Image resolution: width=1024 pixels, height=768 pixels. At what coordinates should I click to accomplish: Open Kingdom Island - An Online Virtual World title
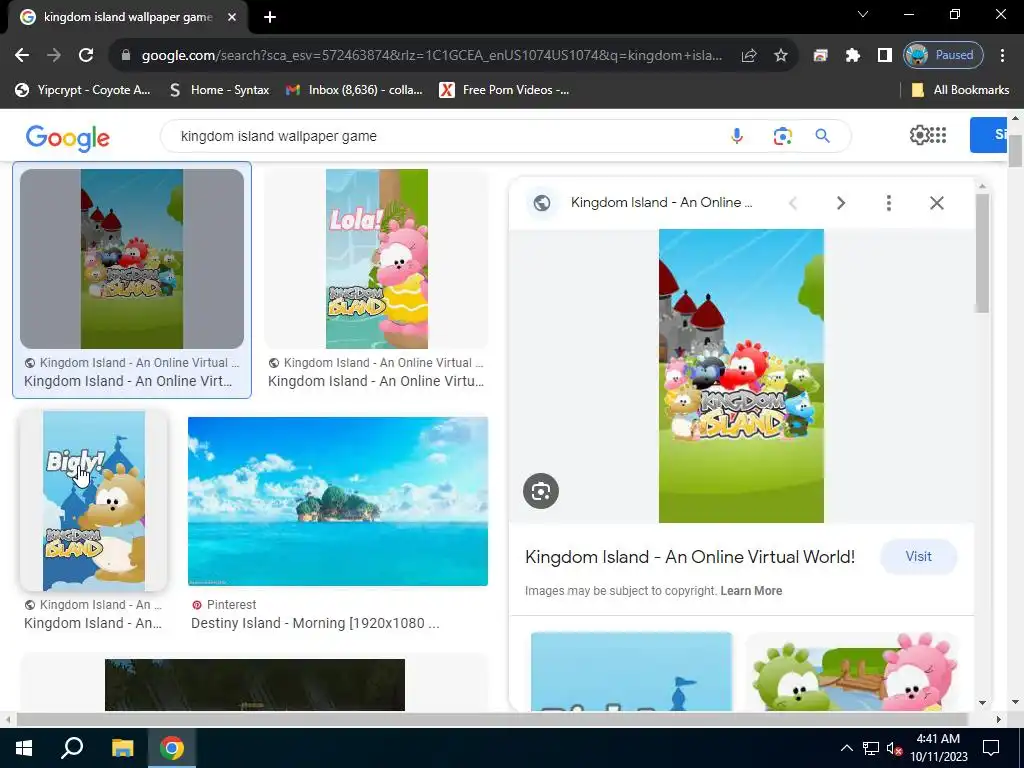[690, 557]
